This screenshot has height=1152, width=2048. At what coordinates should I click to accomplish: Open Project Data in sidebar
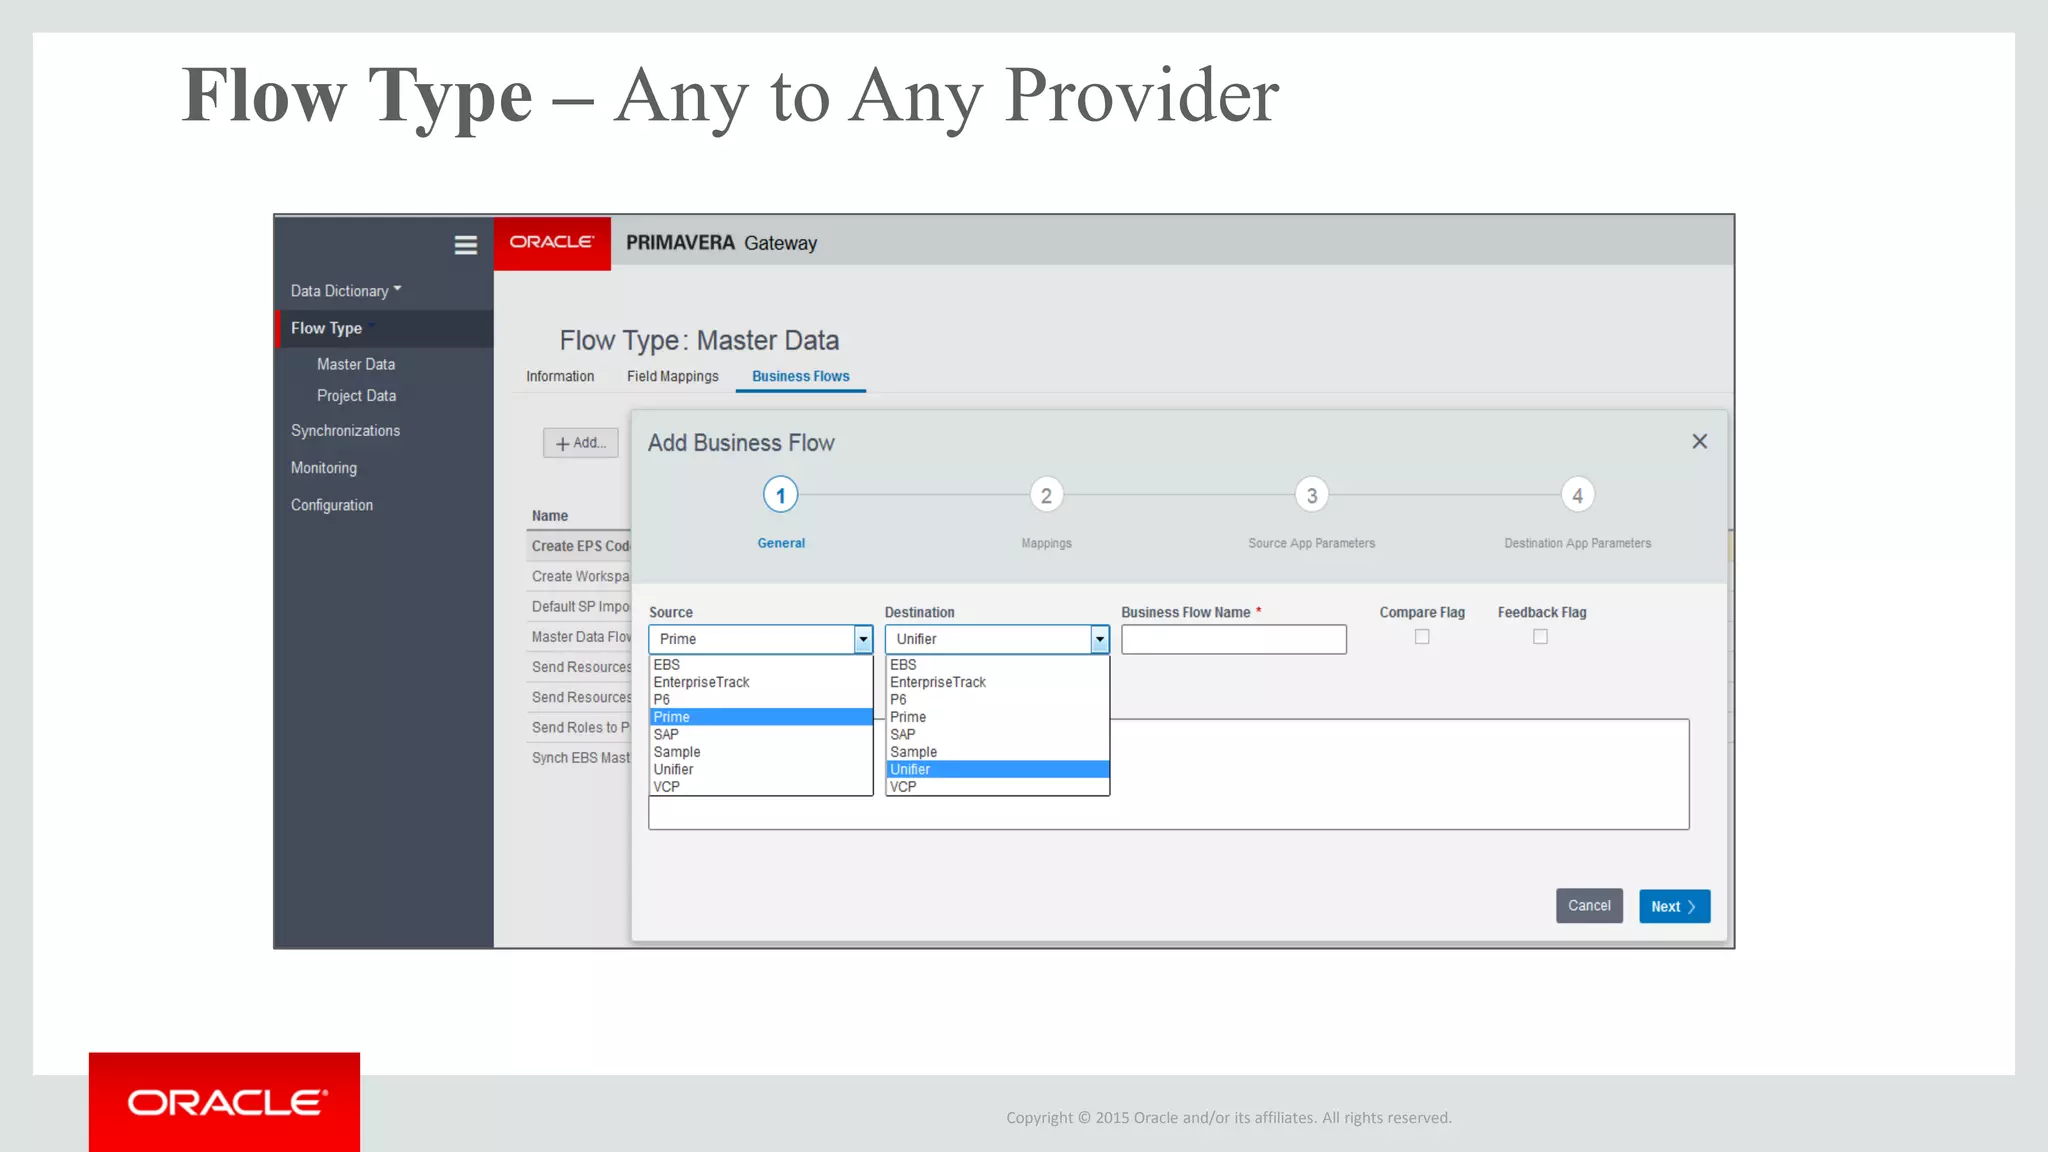356,396
